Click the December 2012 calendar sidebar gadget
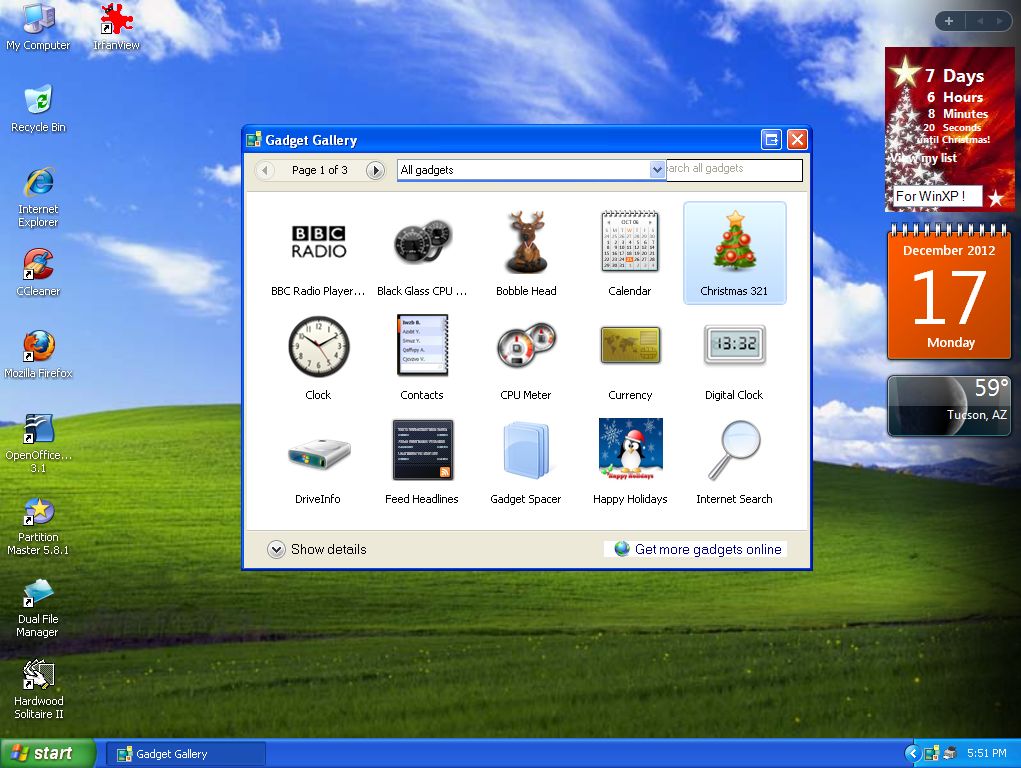Screen dimensions: 1021x768 coord(949,292)
